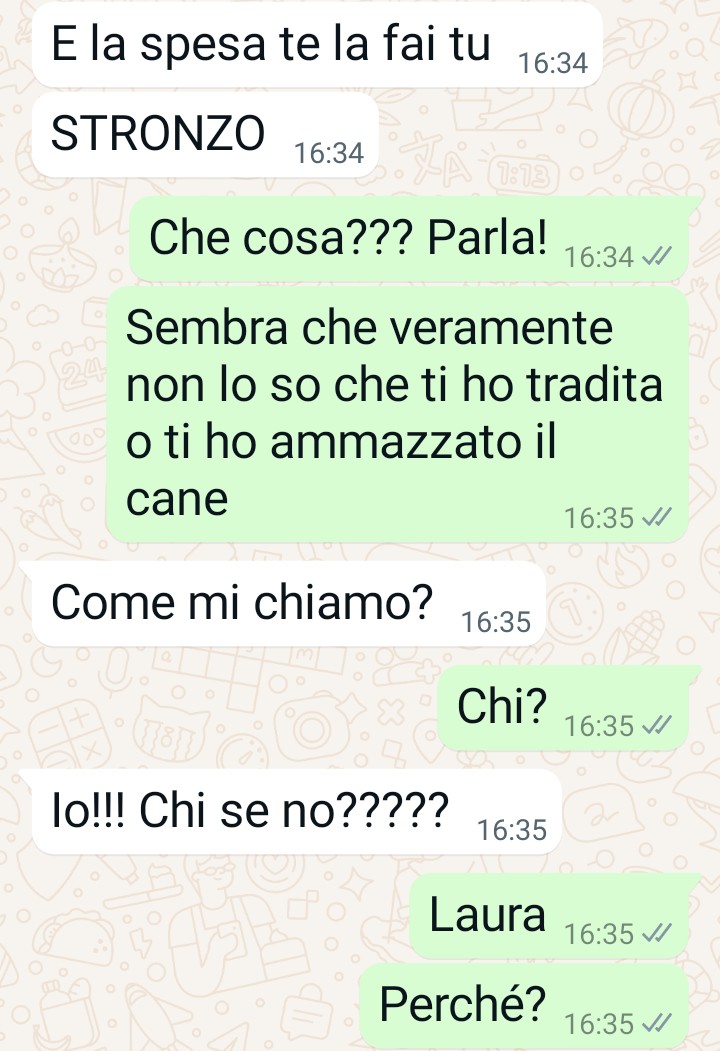This screenshot has height=1051, width=720.
Task: Tap the 16:34 timestamp on 'E la spesa' message
Action: click(552, 63)
